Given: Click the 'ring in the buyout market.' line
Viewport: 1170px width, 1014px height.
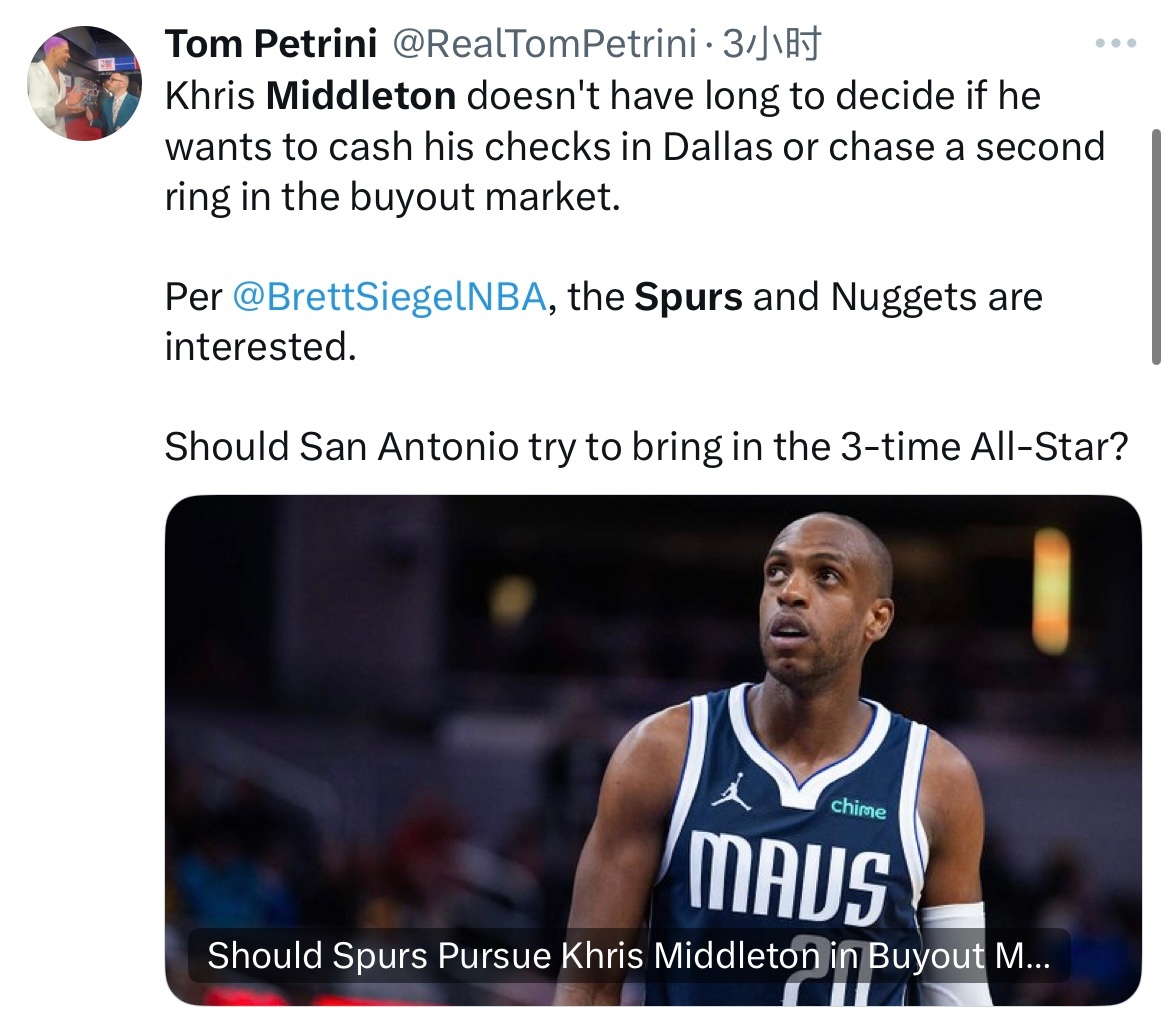Looking at the screenshot, I should coord(393,196).
